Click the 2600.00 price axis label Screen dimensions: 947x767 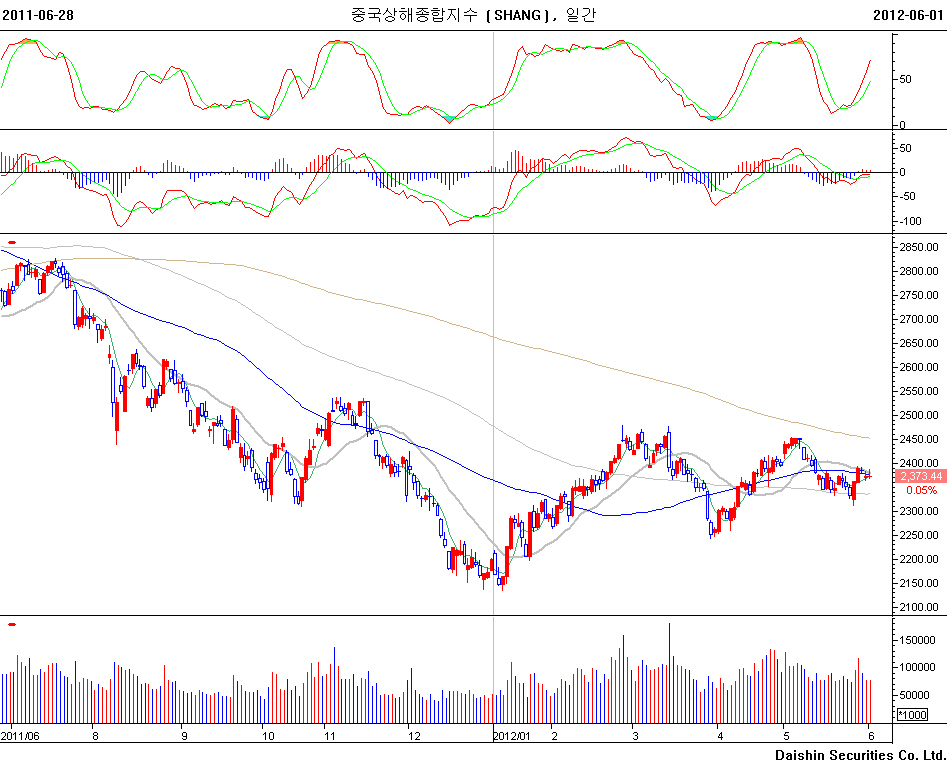(916, 367)
